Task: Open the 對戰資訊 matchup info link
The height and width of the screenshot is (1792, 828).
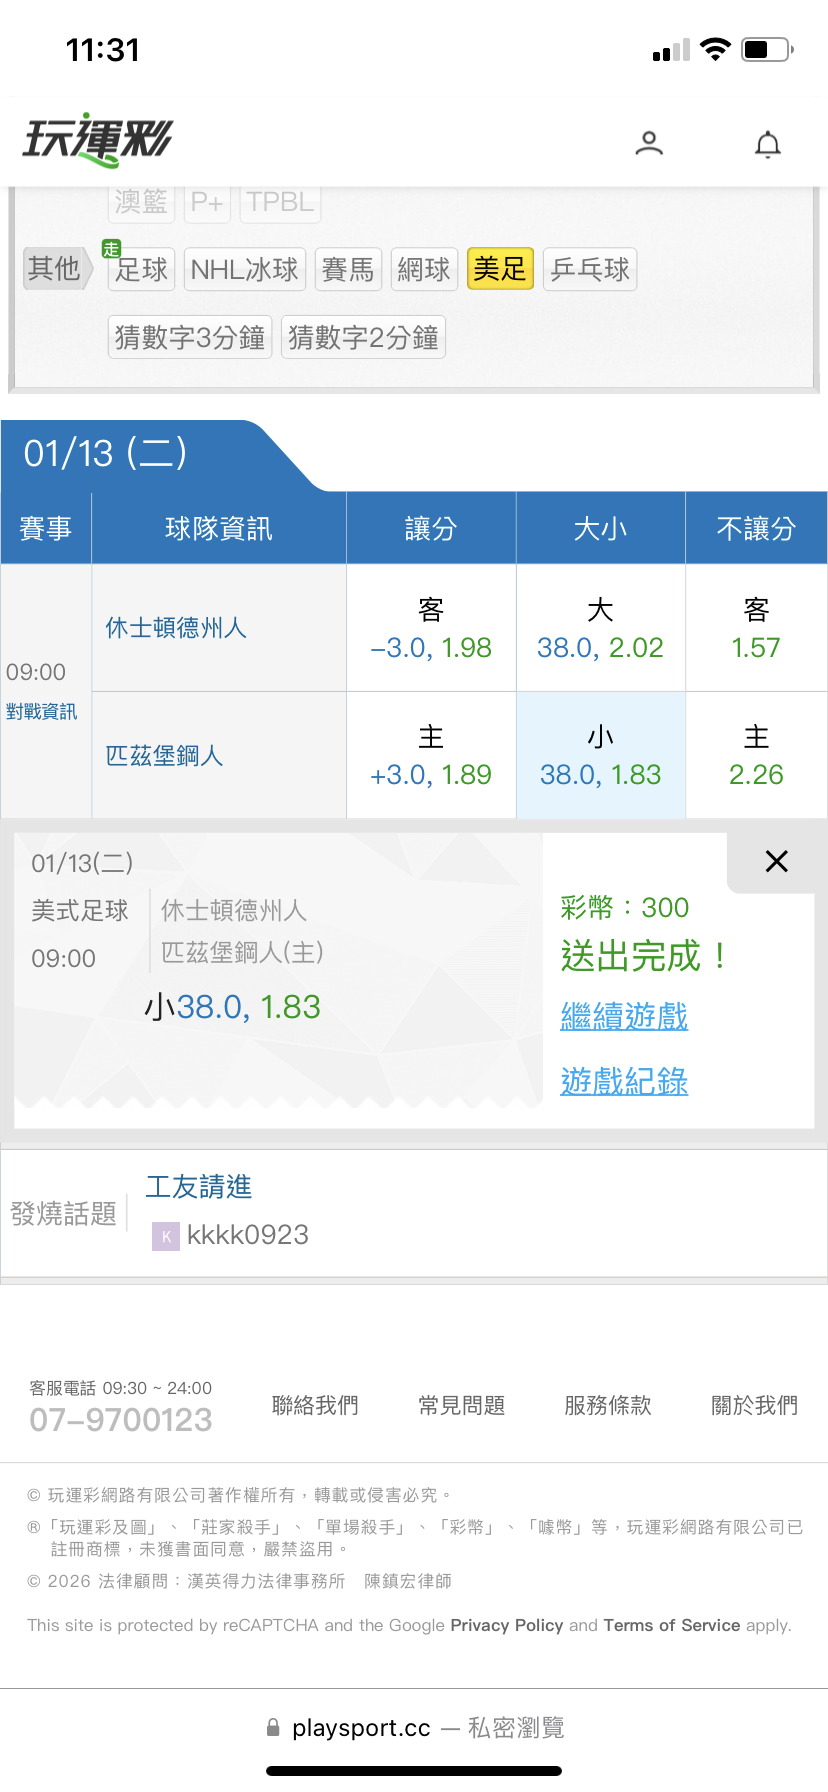Action: tap(41, 712)
